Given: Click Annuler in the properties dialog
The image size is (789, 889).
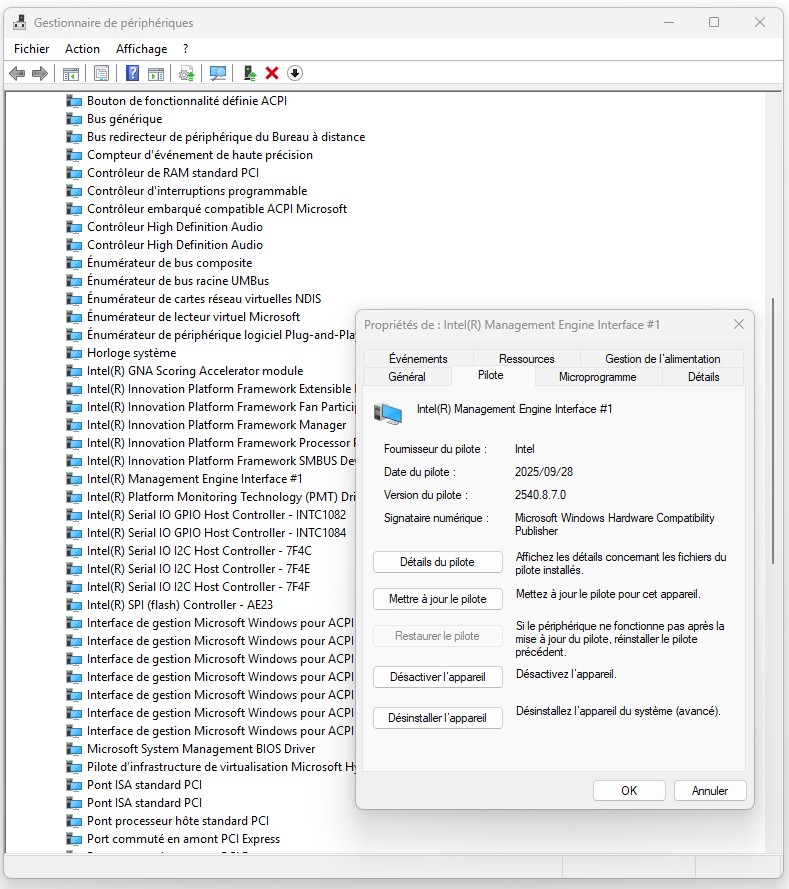Looking at the screenshot, I should [709, 790].
